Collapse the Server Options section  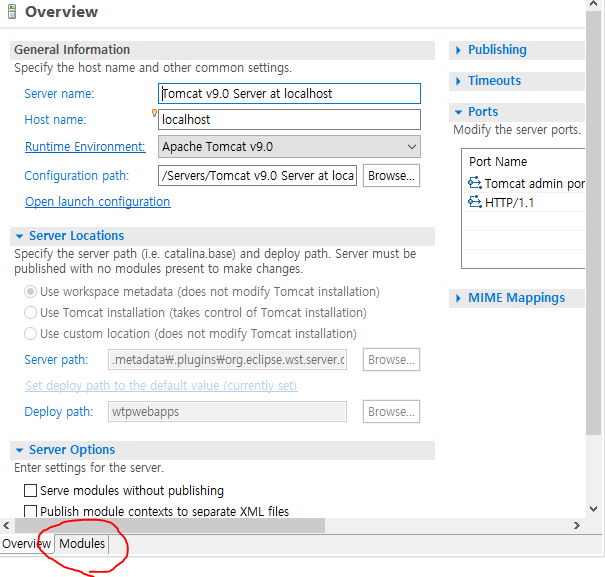[x=19, y=450]
